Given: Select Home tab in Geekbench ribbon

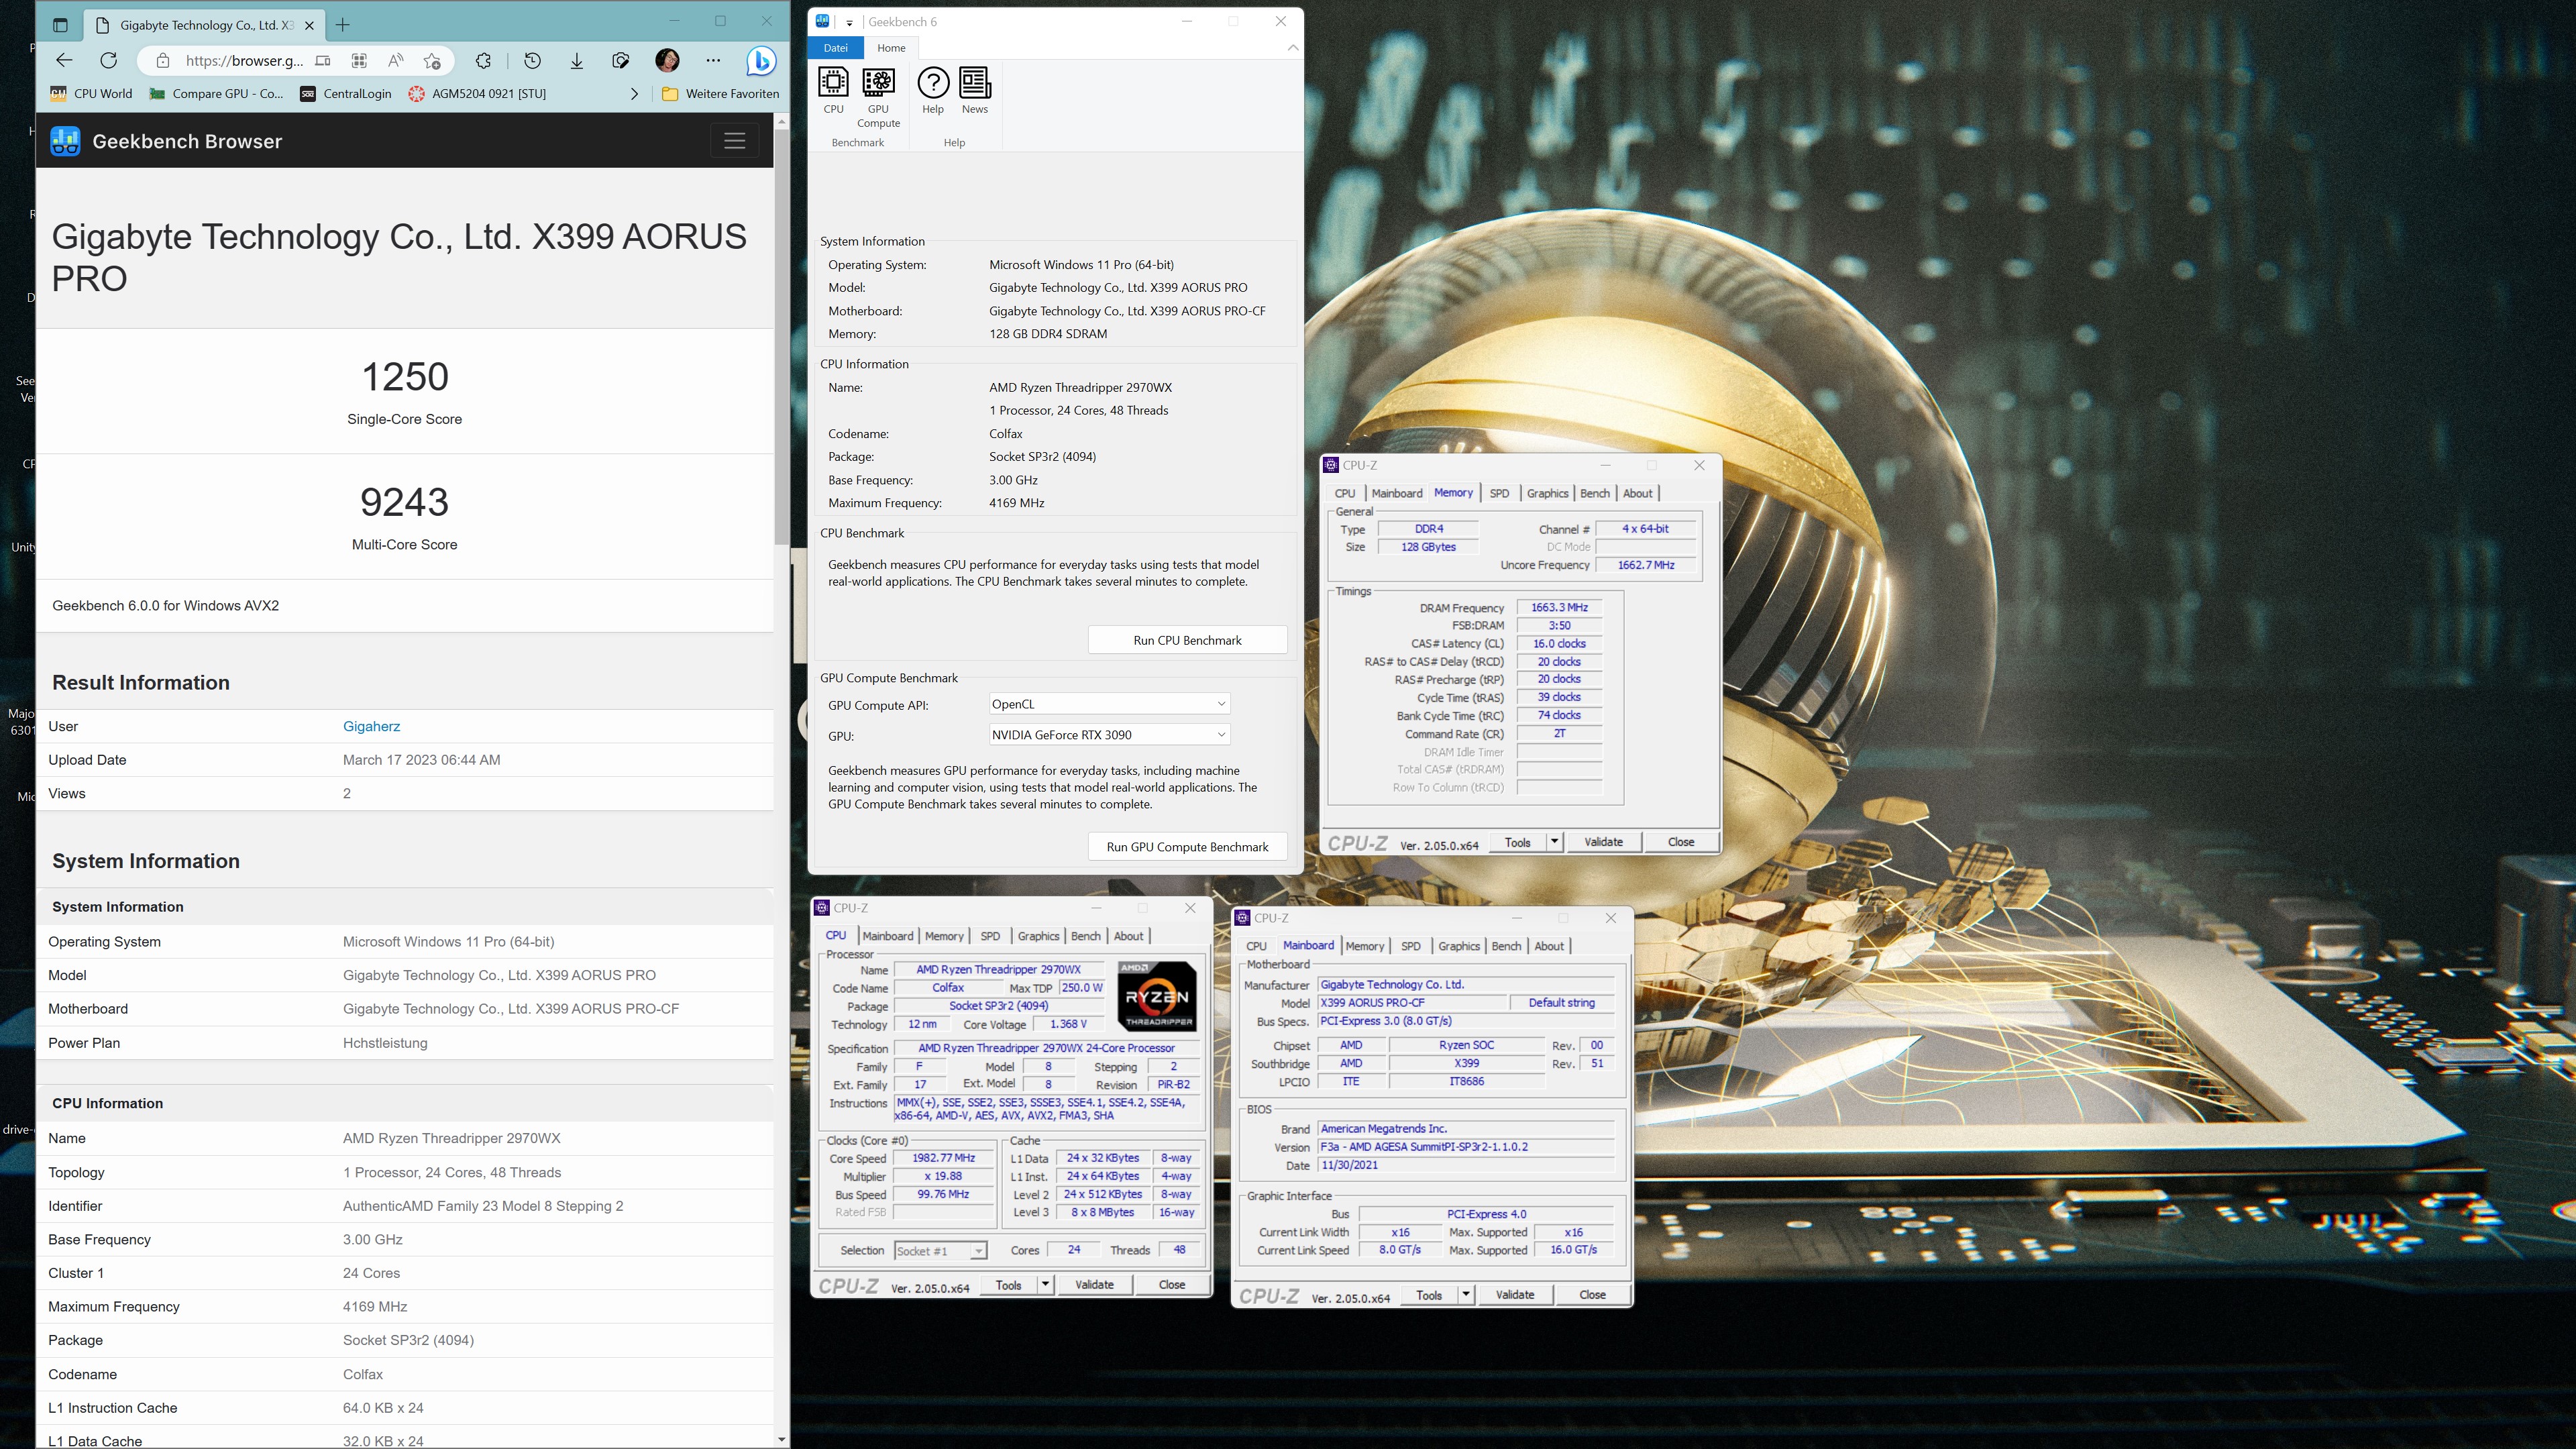Looking at the screenshot, I should [891, 48].
